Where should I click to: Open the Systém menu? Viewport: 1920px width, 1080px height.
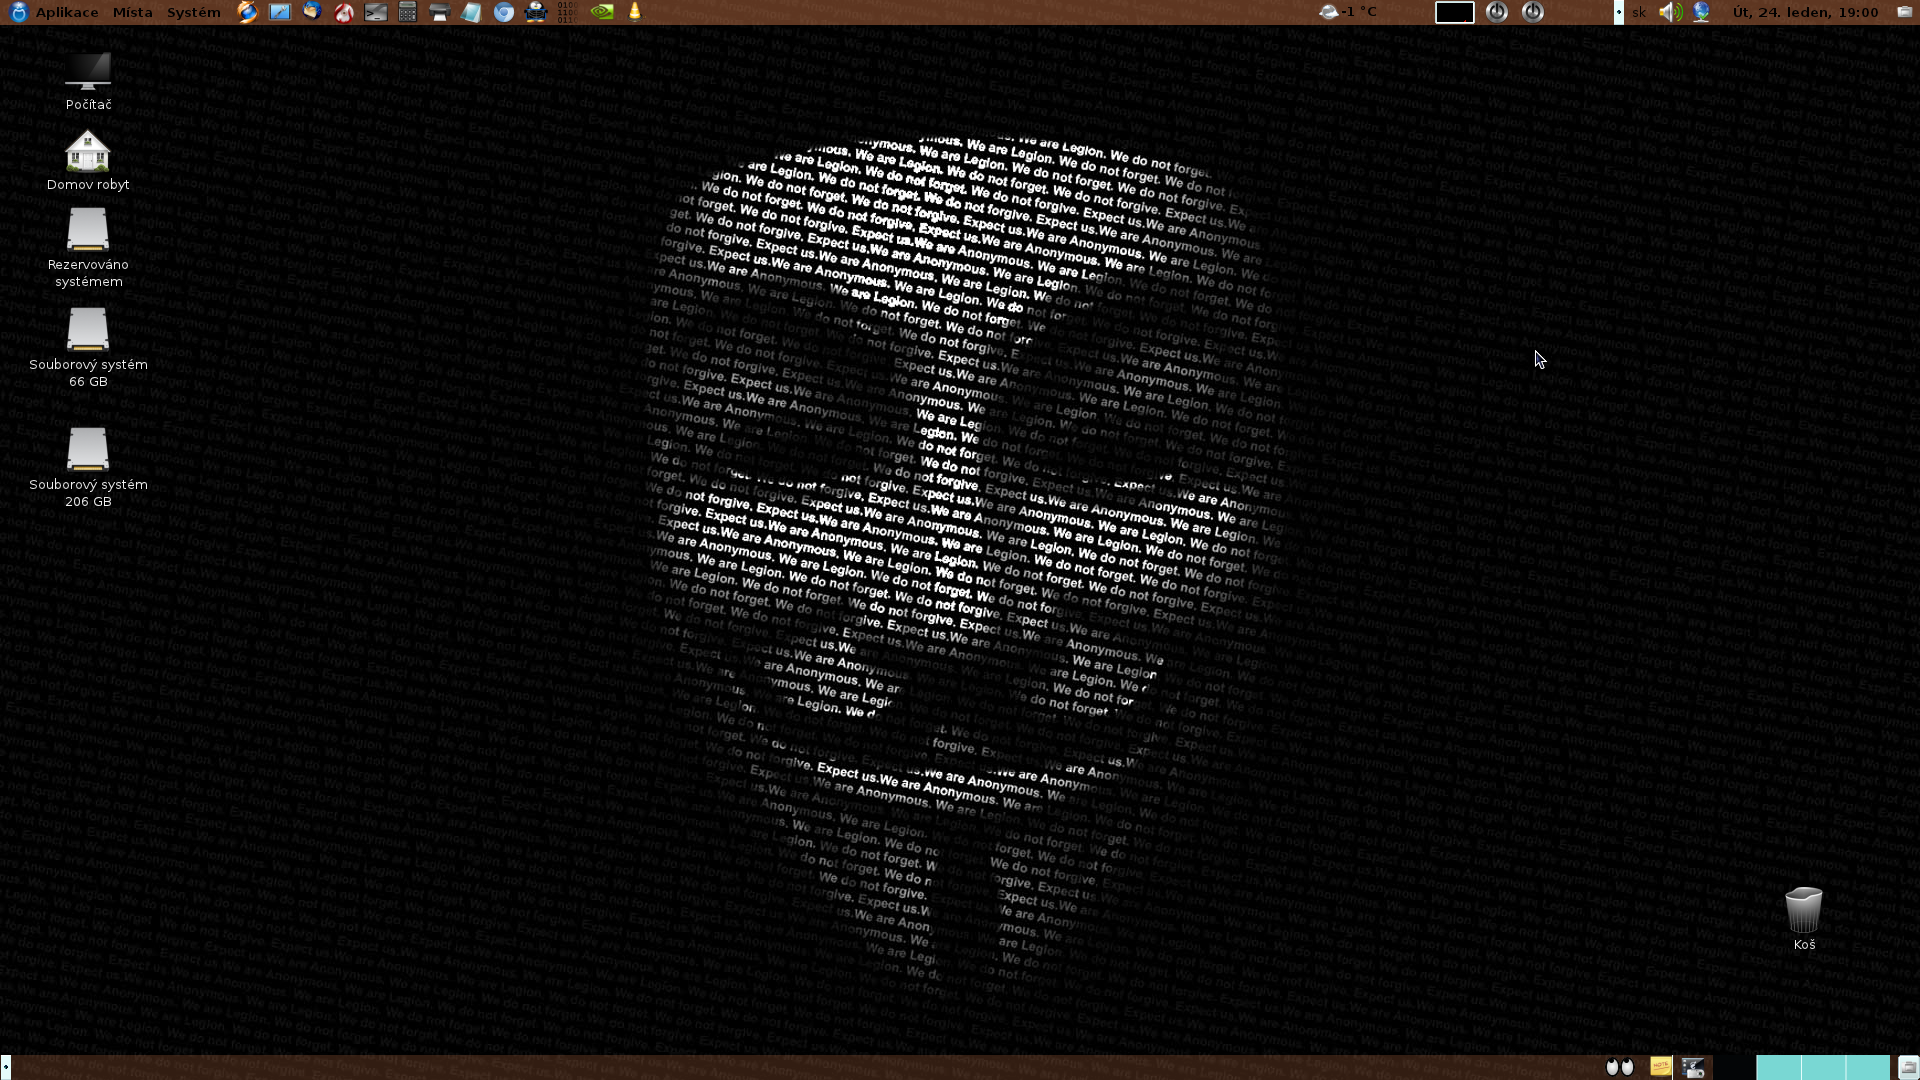coord(193,12)
